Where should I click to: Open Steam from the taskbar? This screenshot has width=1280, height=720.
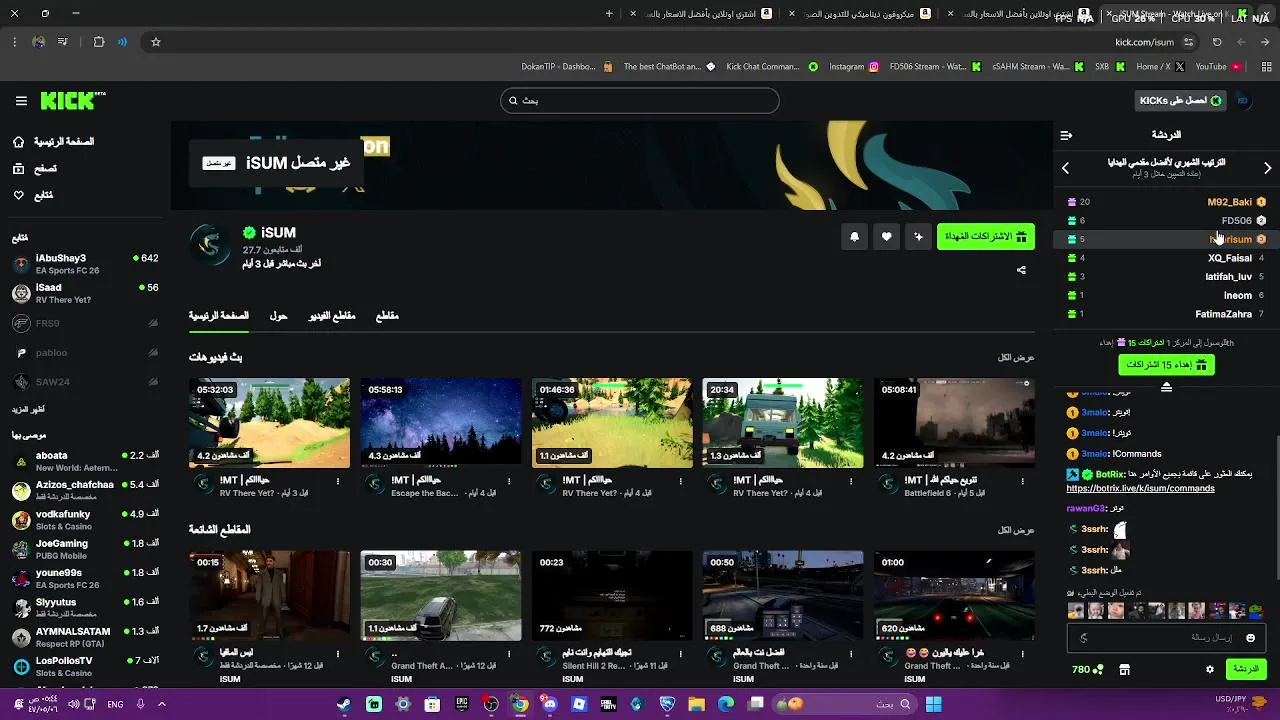[343, 704]
